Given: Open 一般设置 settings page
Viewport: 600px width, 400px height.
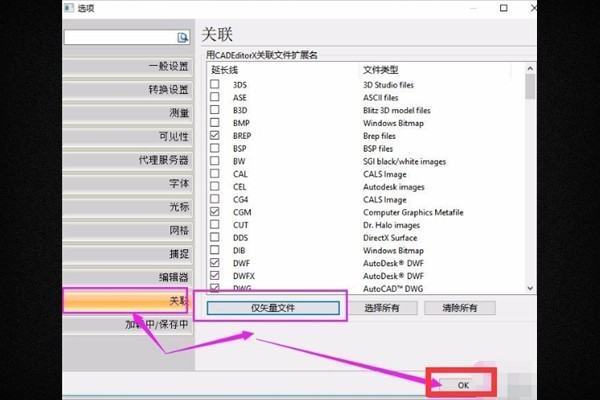Looking at the screenshot, I should (x=128, y=66).
